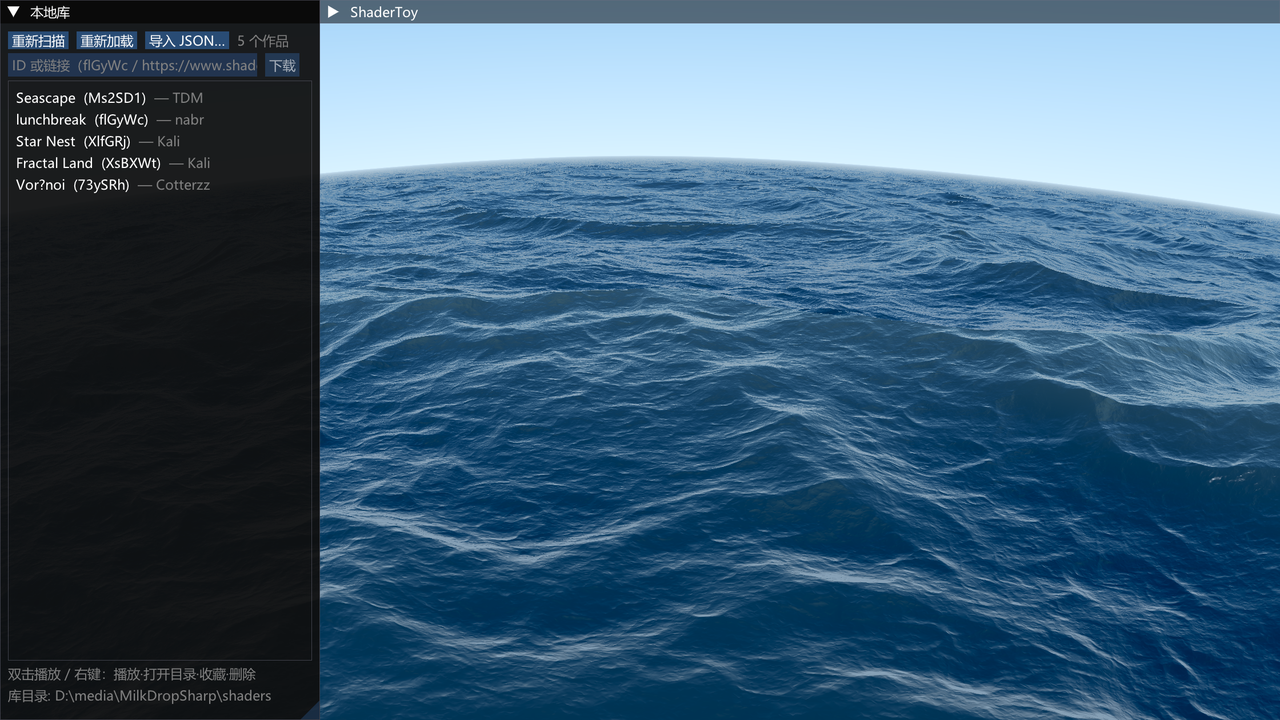
Task: Select Vor?noi (73ySRh) shader entry
Action: [x=160, y=185]
